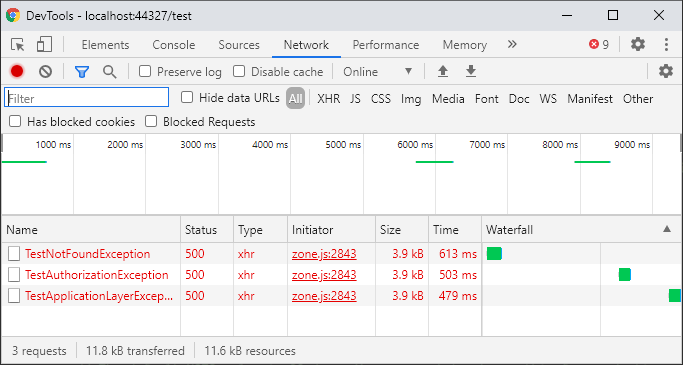Image resolution: width=683 pixels, height=365 pixels.
Task: Filter requests by JS
Action: 355,99
